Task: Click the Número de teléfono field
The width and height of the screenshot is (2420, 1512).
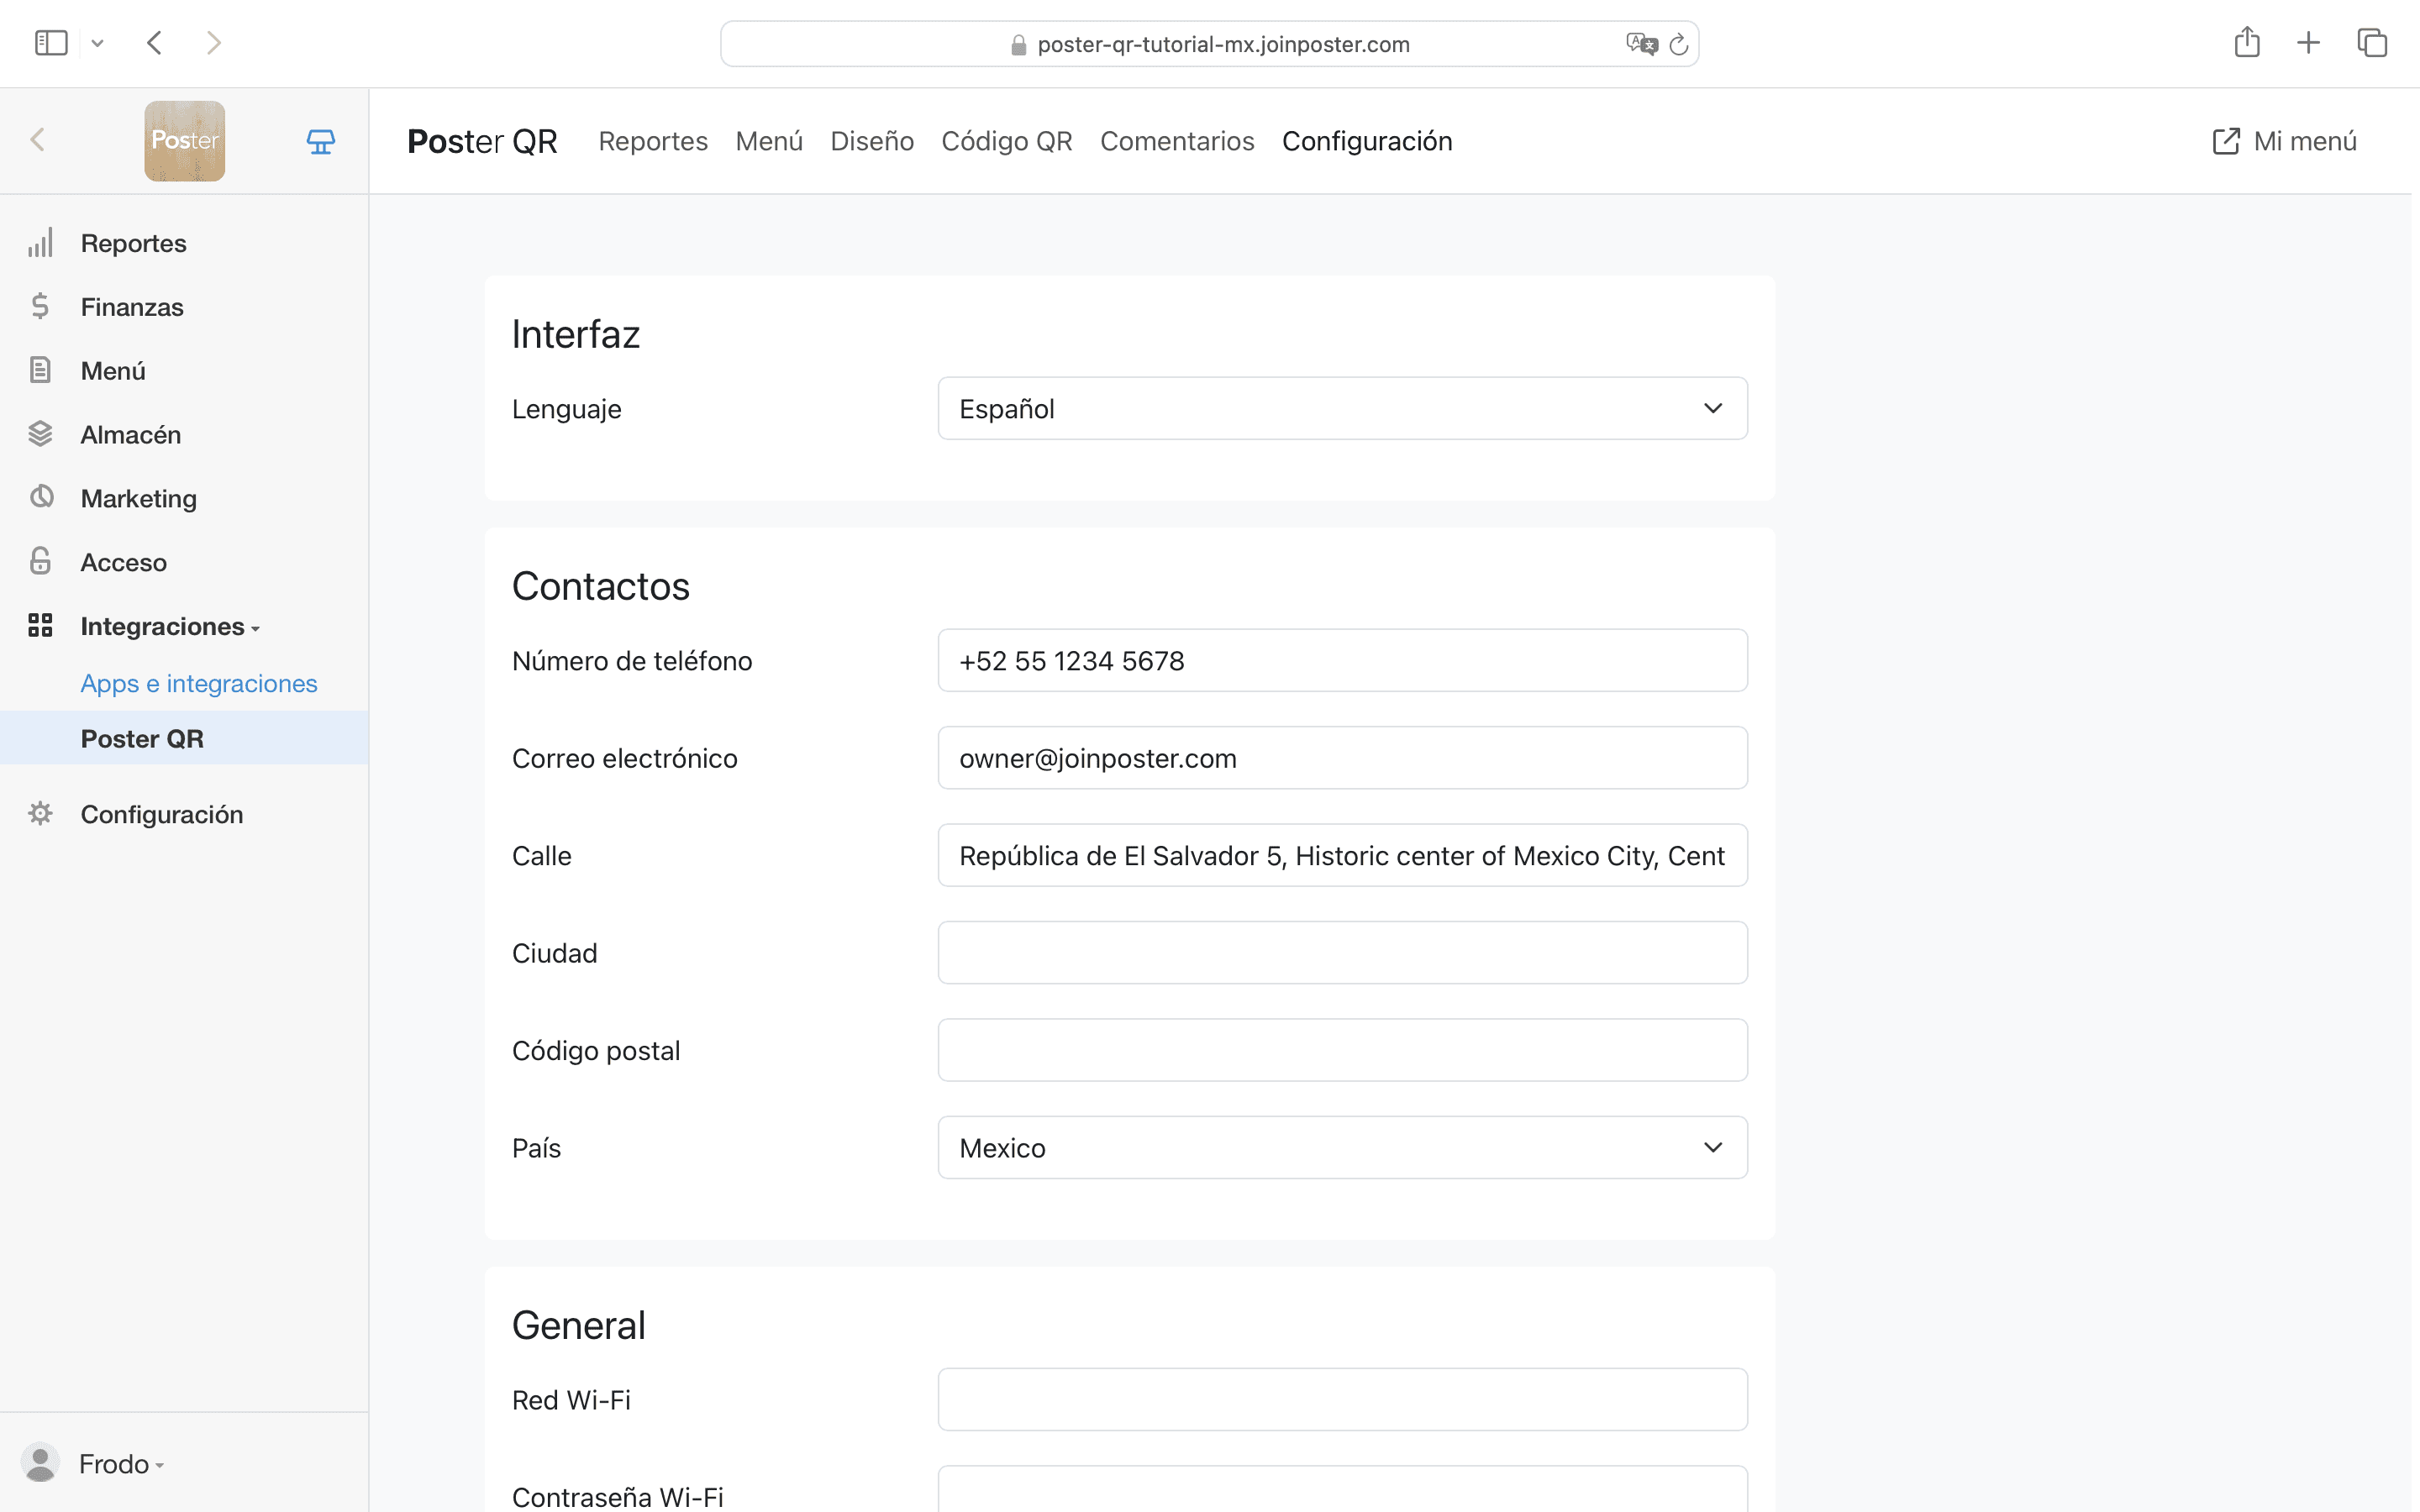Action: click(1342, 660)
